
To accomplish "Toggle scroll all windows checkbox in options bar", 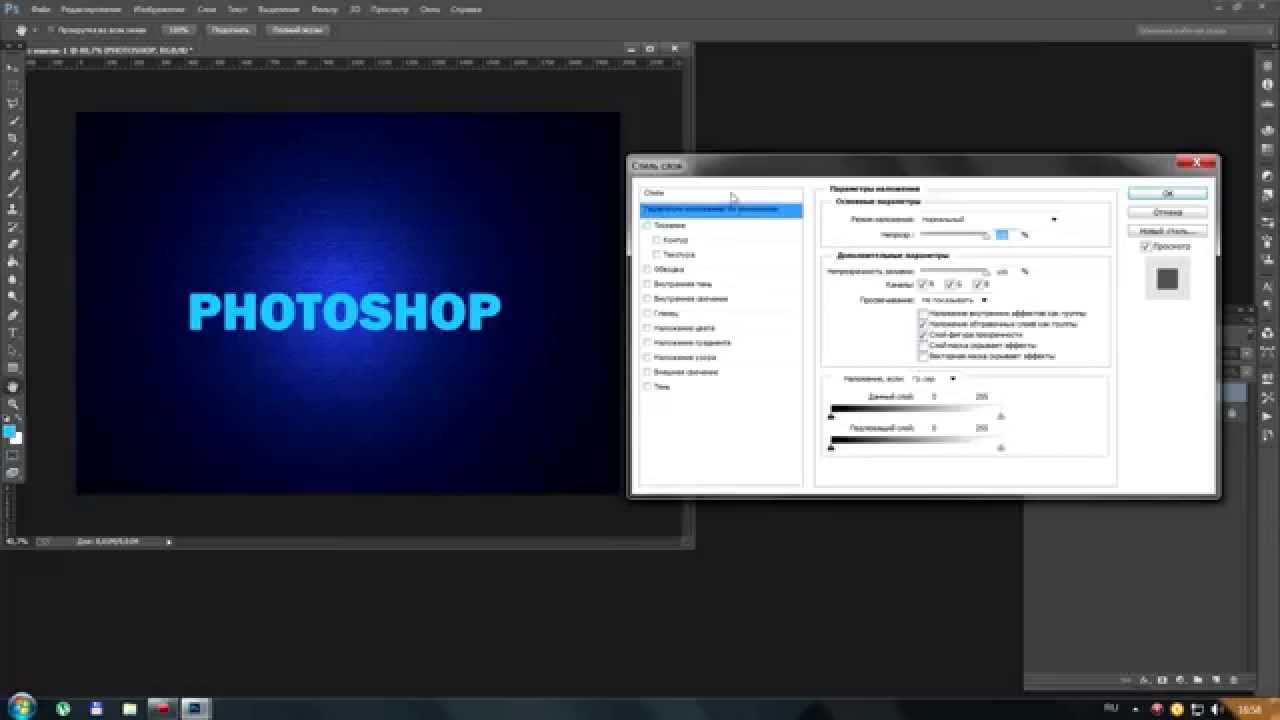I will (x=51, y=30).
